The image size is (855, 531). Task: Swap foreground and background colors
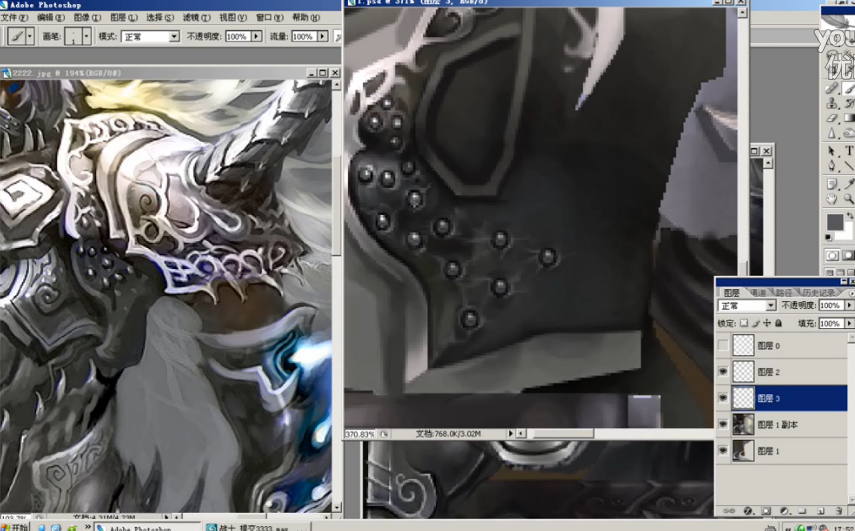[x=850, y=216]
